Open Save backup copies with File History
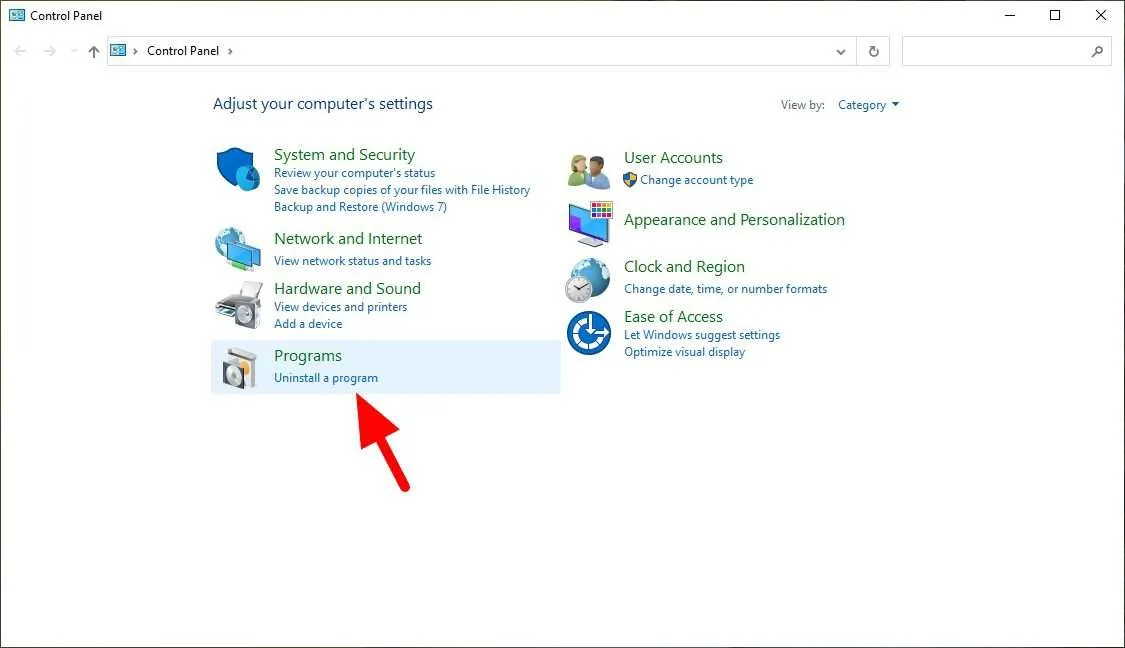Viewport: 1125px width, 648px height. pos(402,190)
